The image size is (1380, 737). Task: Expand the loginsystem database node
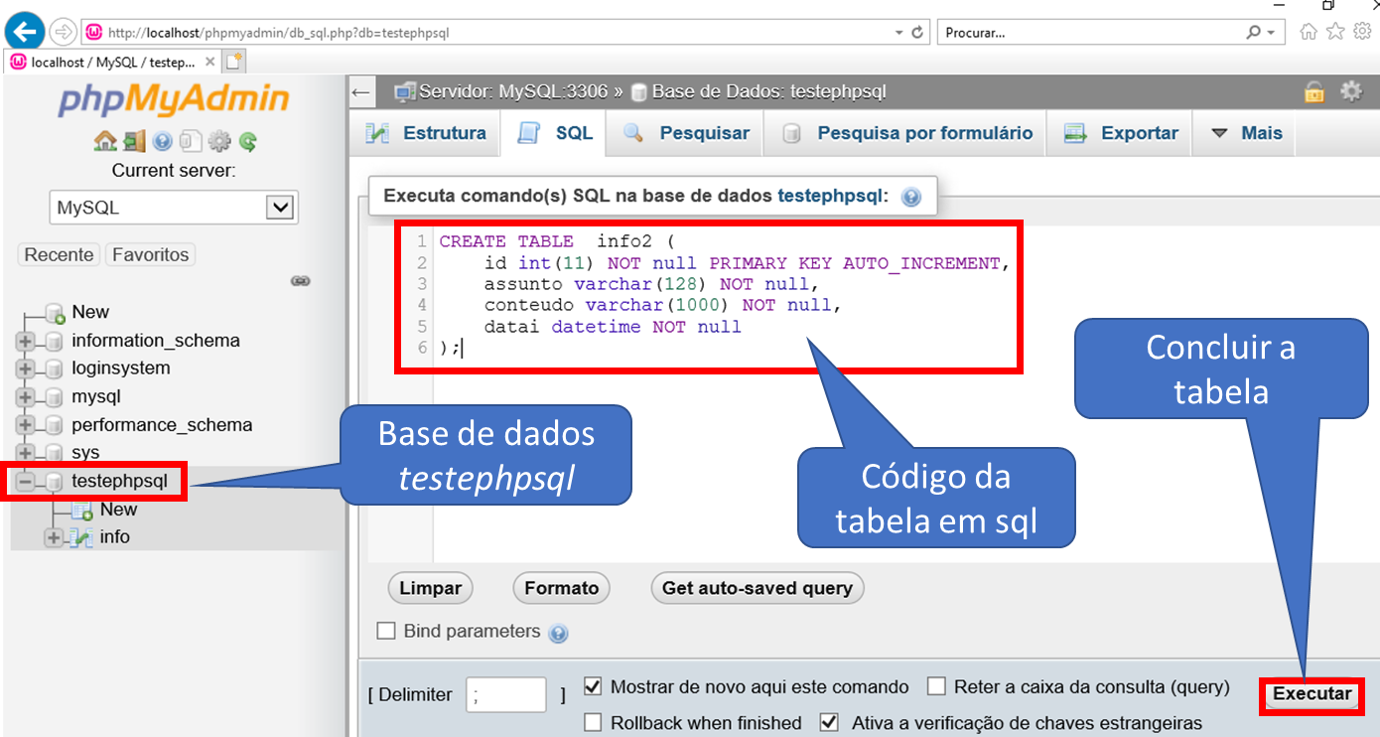point(25,369)
